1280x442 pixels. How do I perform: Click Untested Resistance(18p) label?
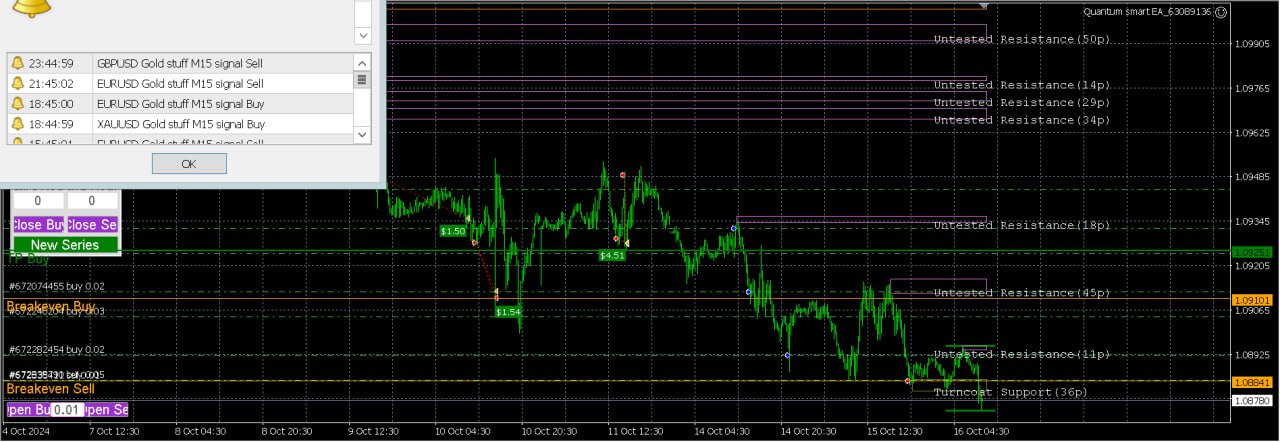pyautogui.click(x=1021, y=226)
